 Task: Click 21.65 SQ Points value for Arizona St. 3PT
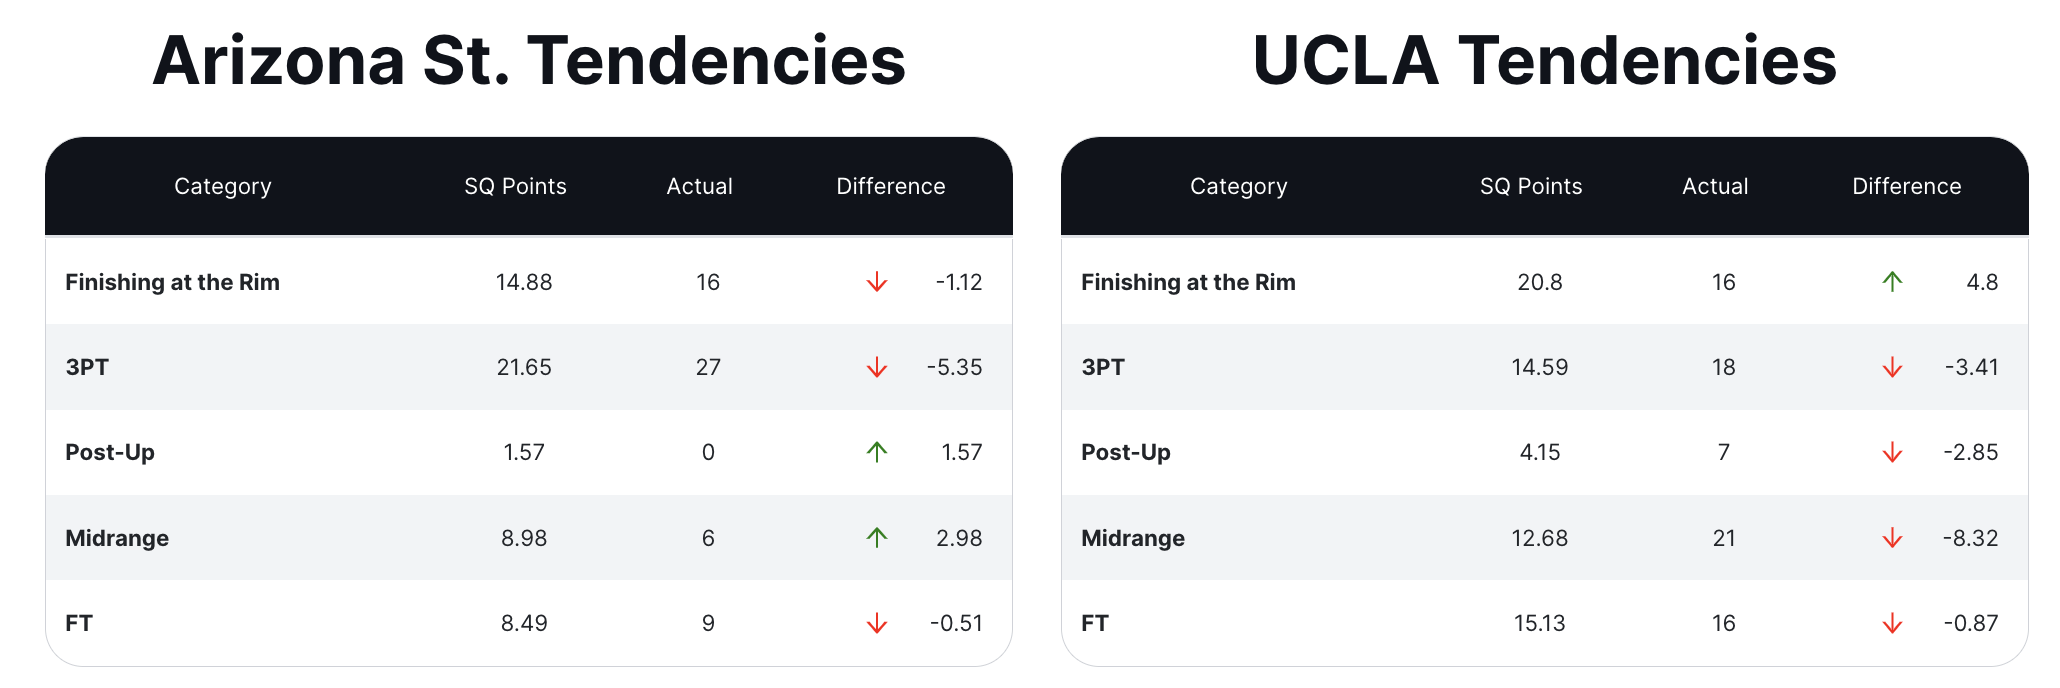tap(524, 367)
